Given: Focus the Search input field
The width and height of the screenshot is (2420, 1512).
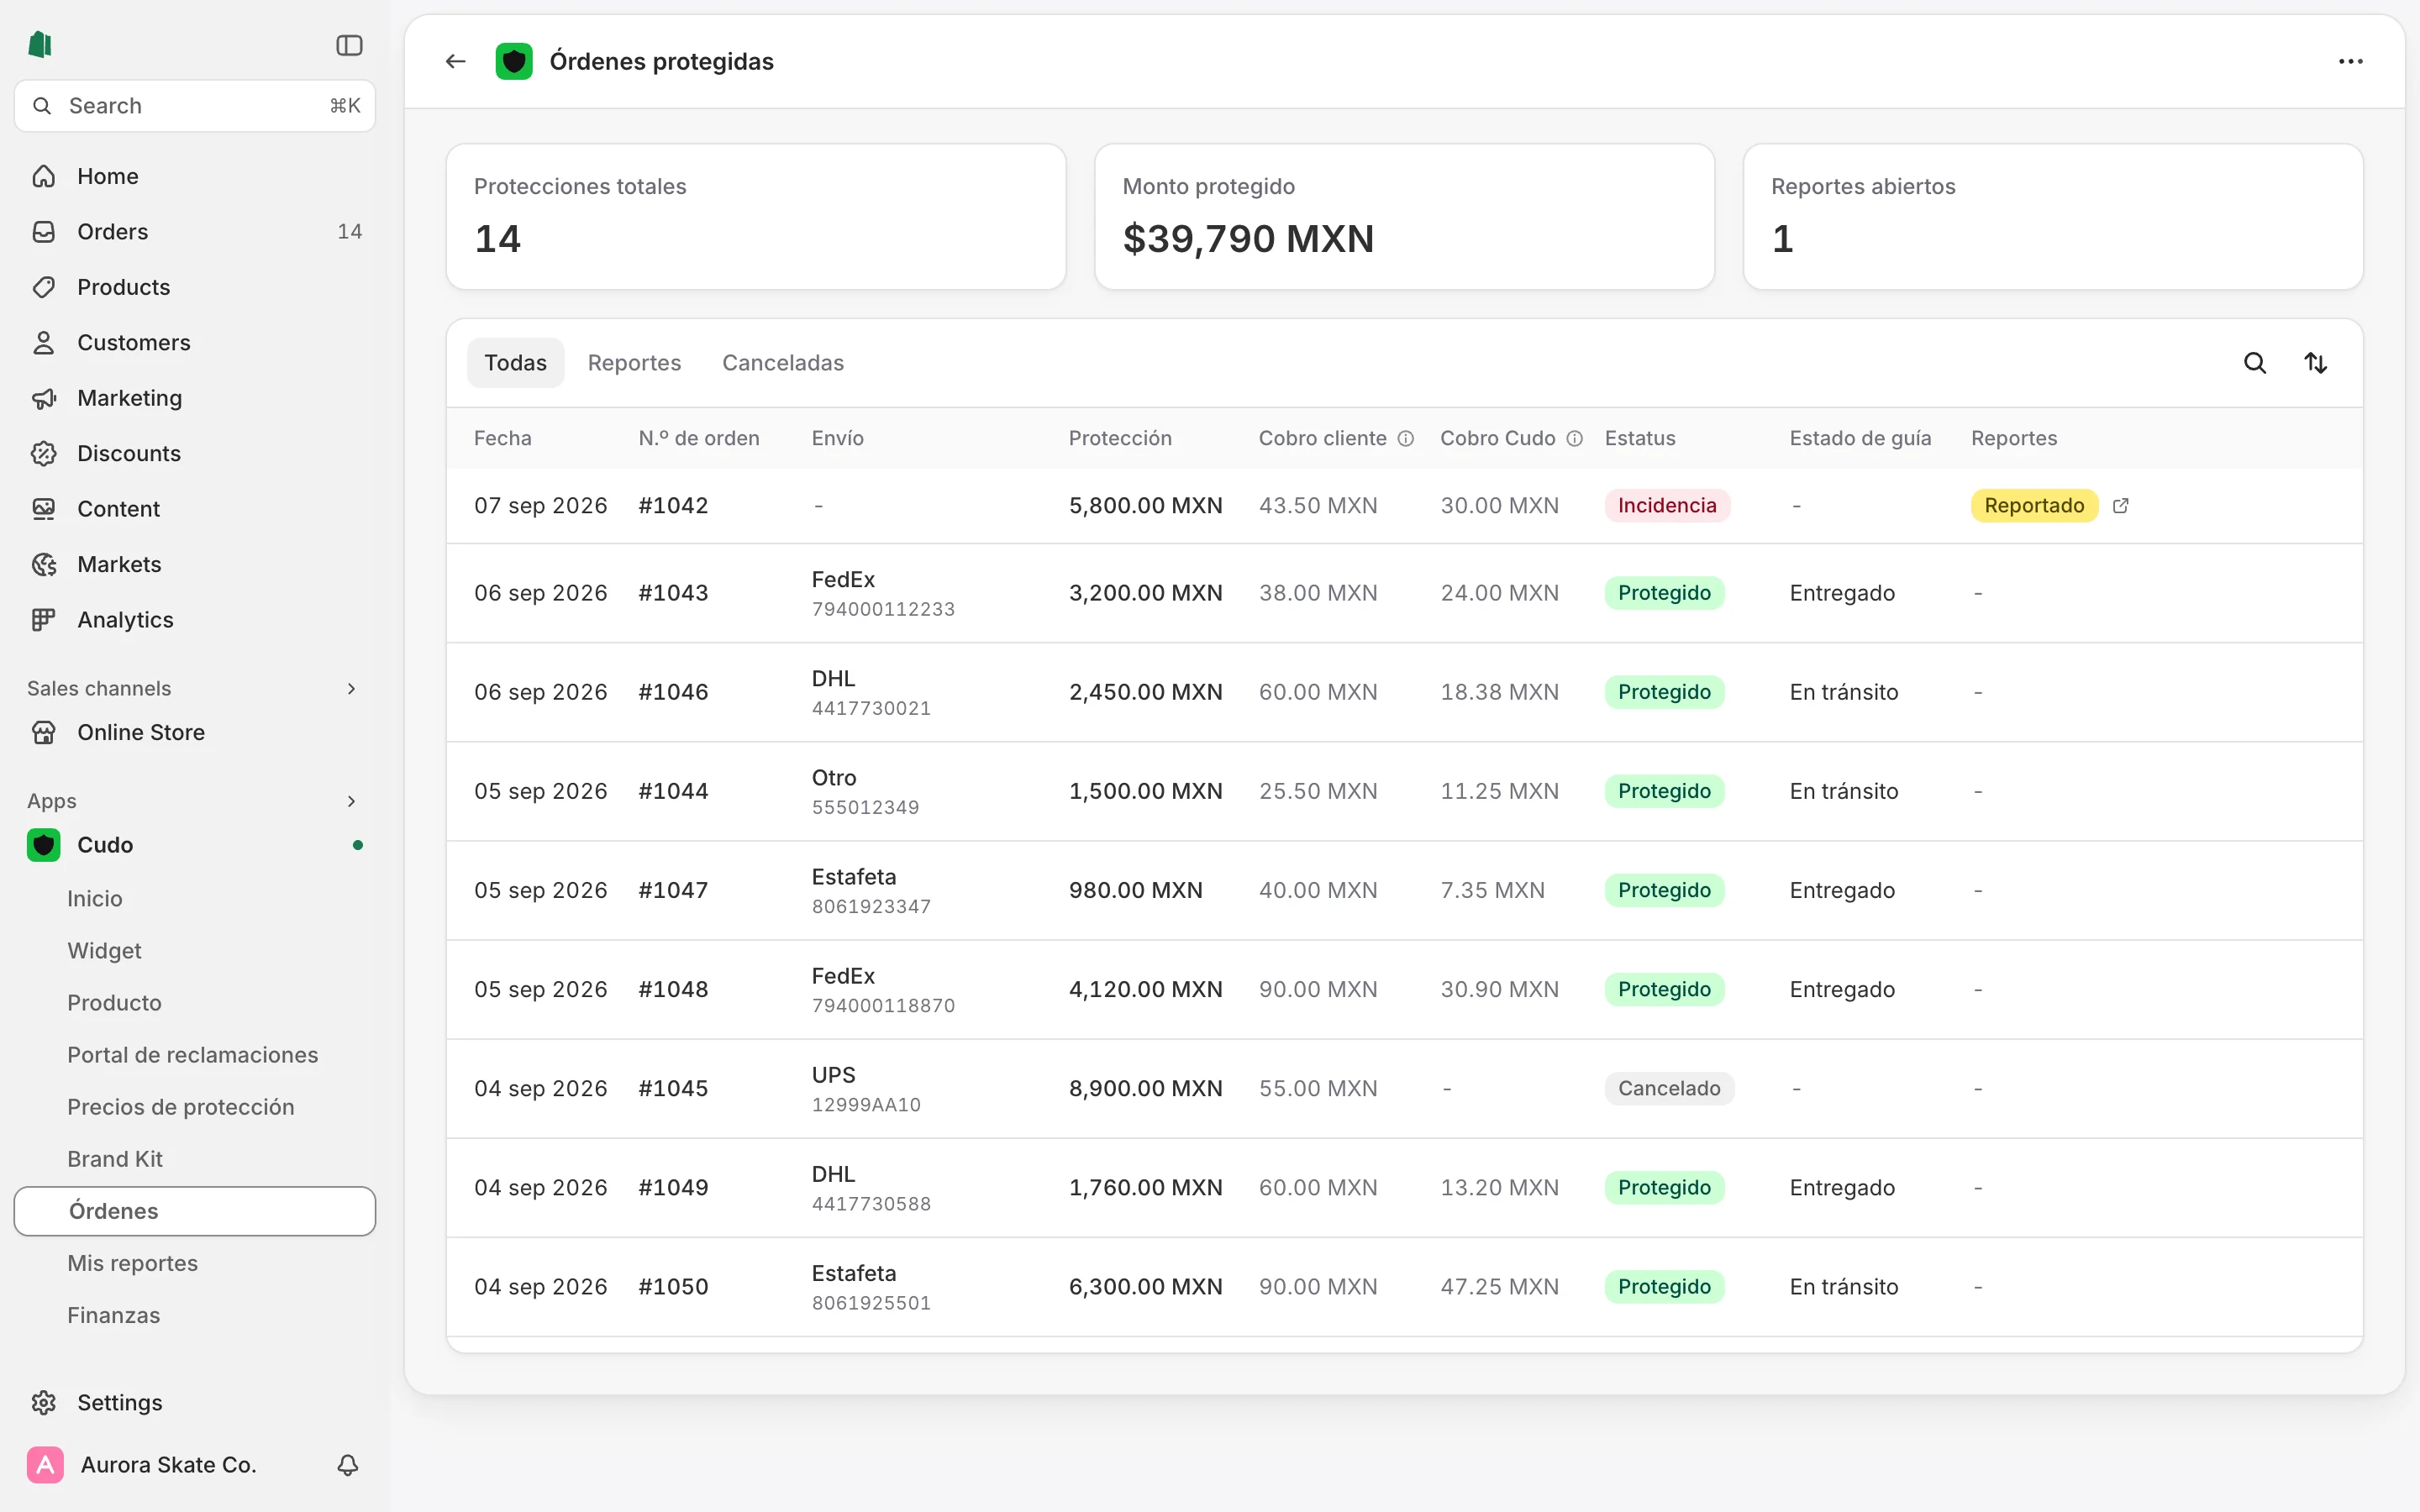Looking at the screenshot, I should pyautogui.click(x=195, y=106).
